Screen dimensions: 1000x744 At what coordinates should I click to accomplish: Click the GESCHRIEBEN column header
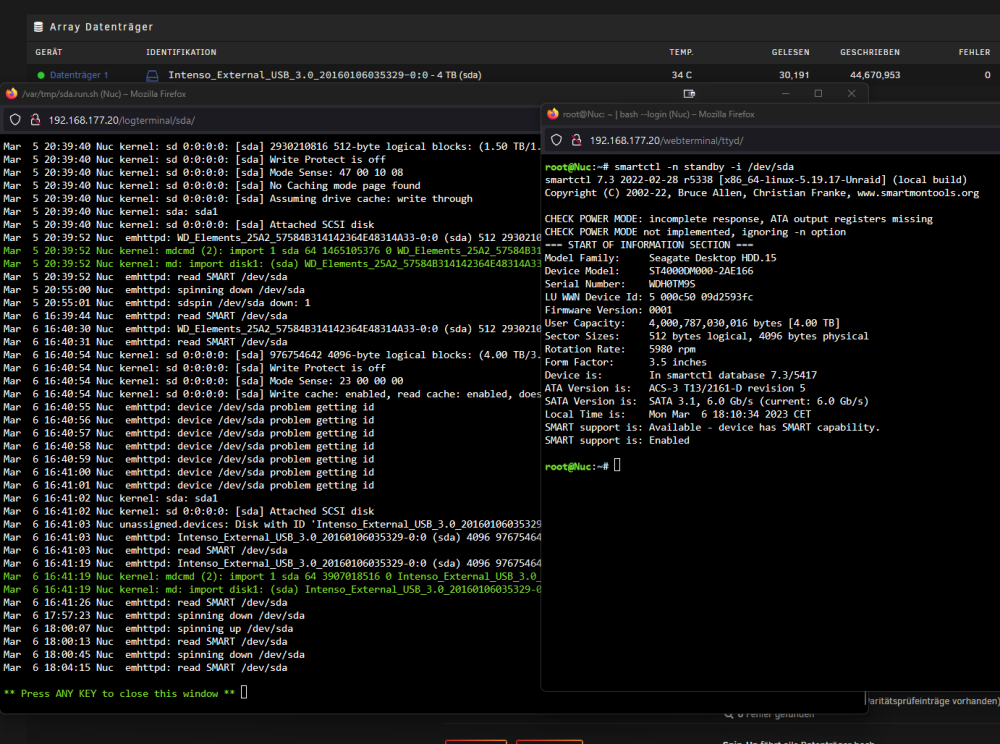870,52
